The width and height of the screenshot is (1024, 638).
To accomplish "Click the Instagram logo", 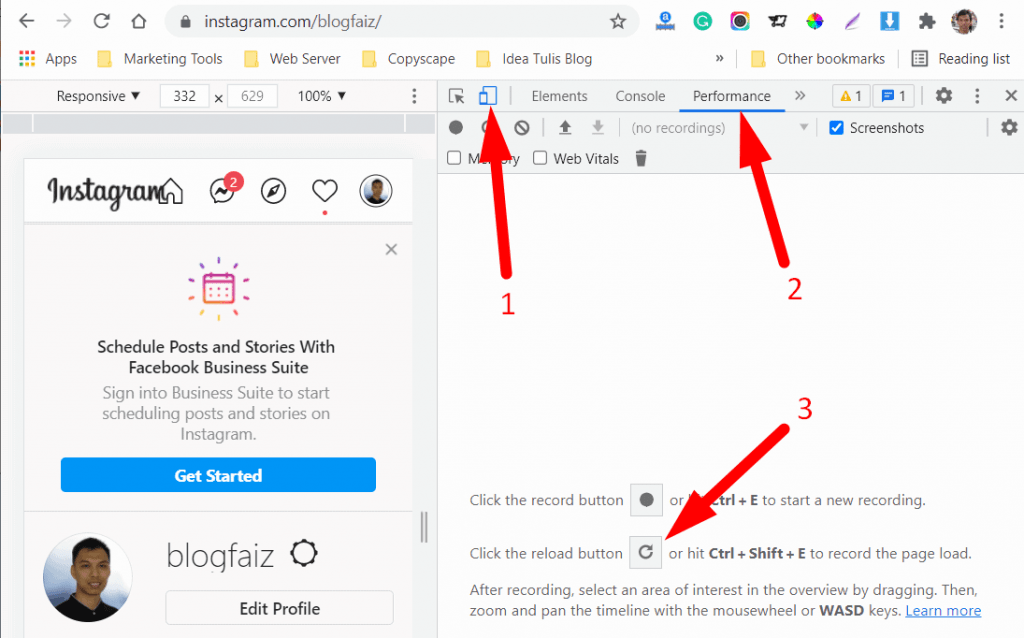I will 104,192.
